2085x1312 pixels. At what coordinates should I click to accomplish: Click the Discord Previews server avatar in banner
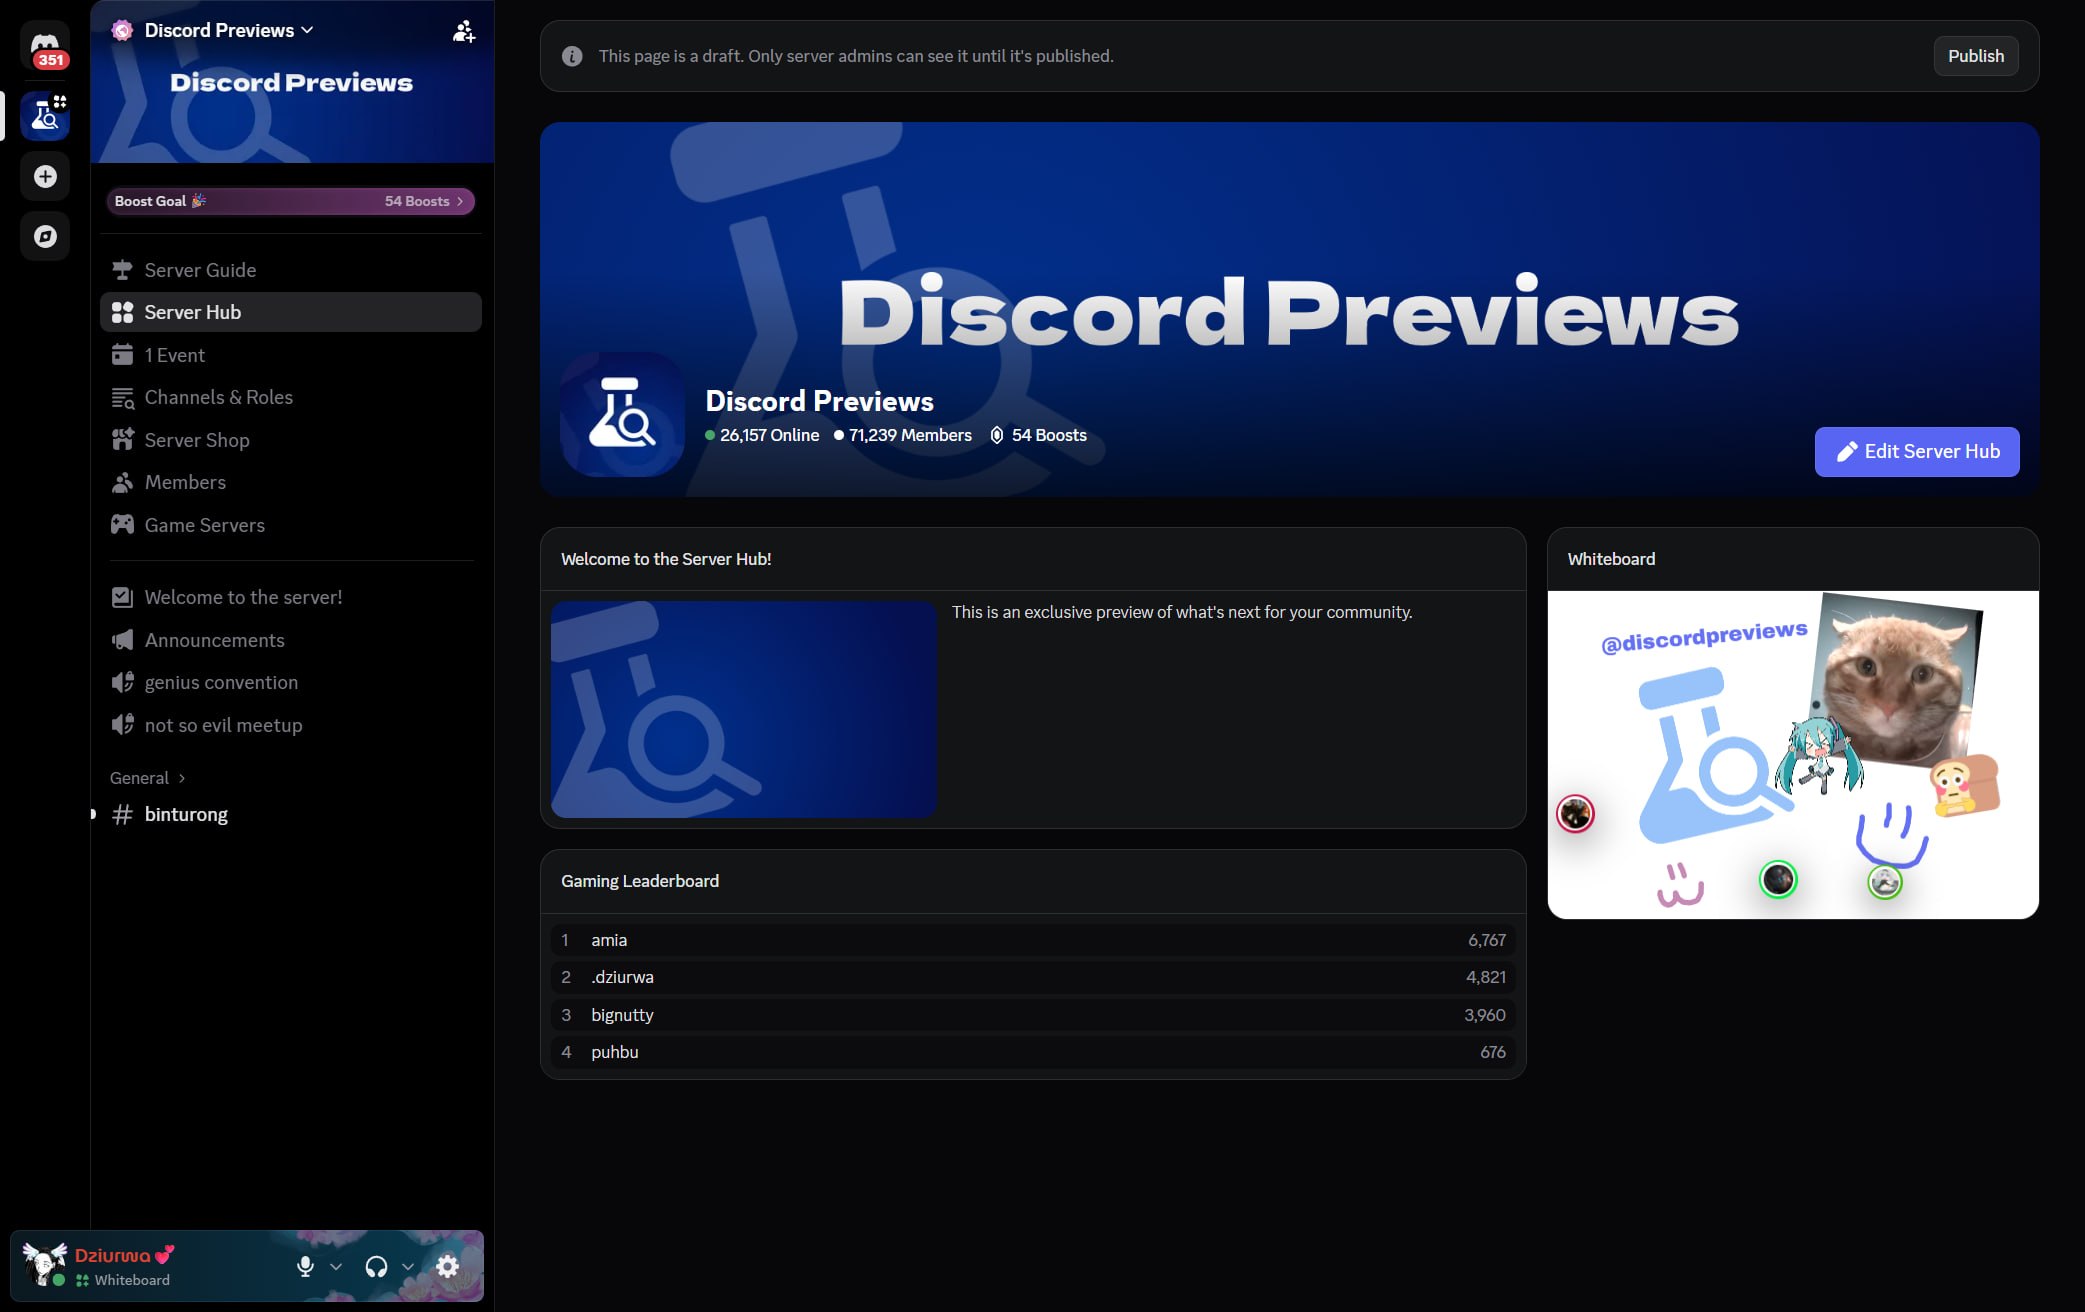point(622,414)
